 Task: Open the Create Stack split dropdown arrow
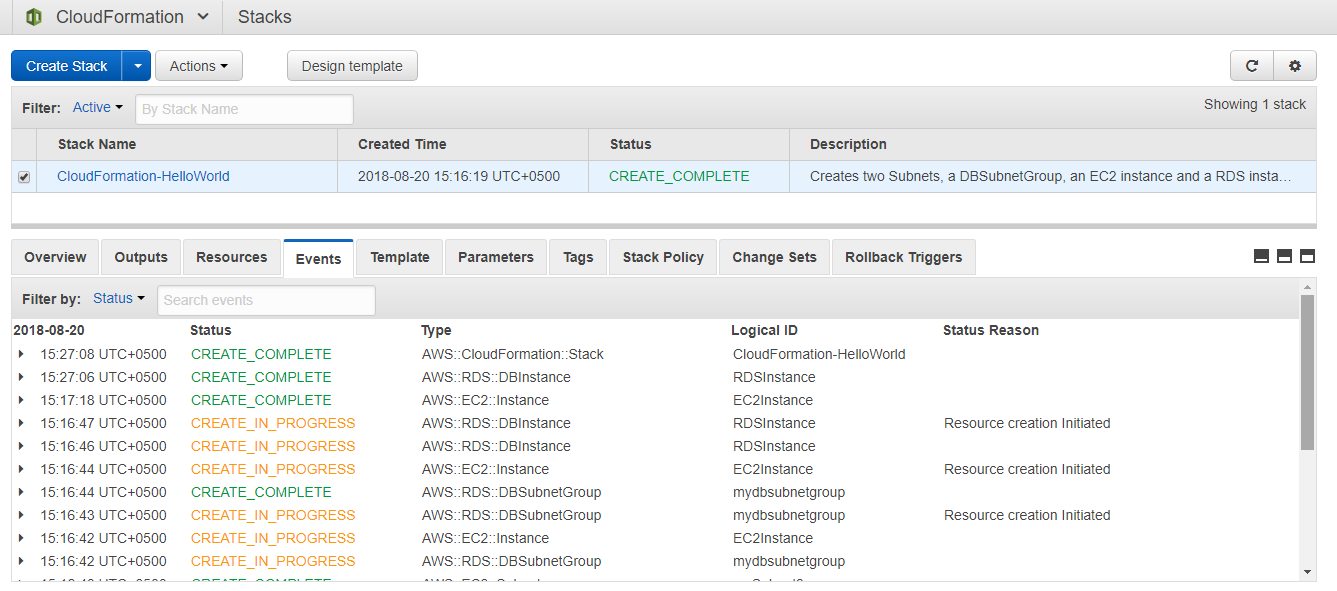tap(137, 65)
